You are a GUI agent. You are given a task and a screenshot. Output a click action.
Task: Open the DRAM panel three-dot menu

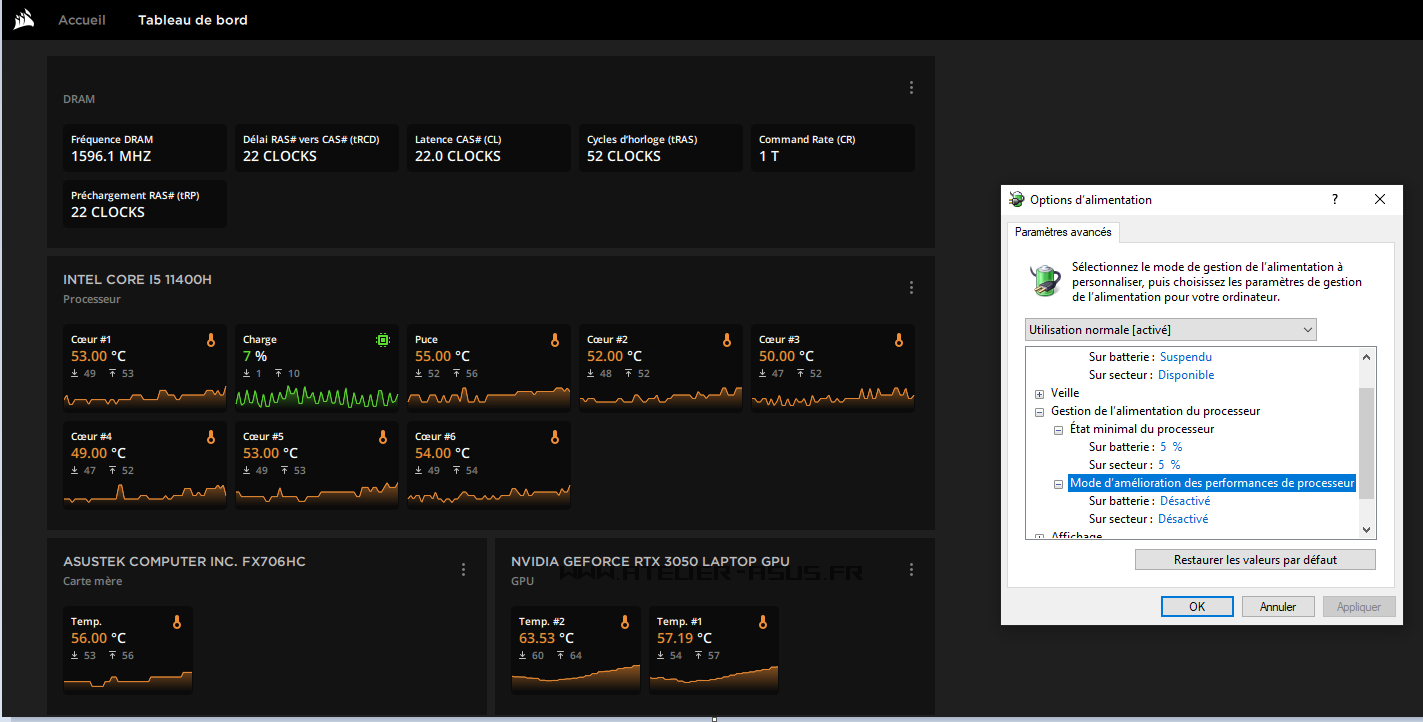point(911,88)
